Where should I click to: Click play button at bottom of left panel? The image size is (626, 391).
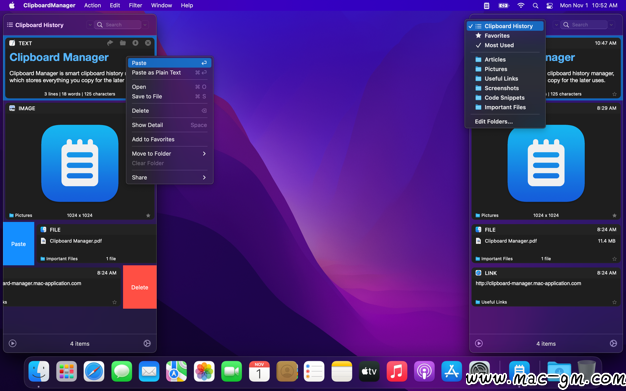(12, 343)
